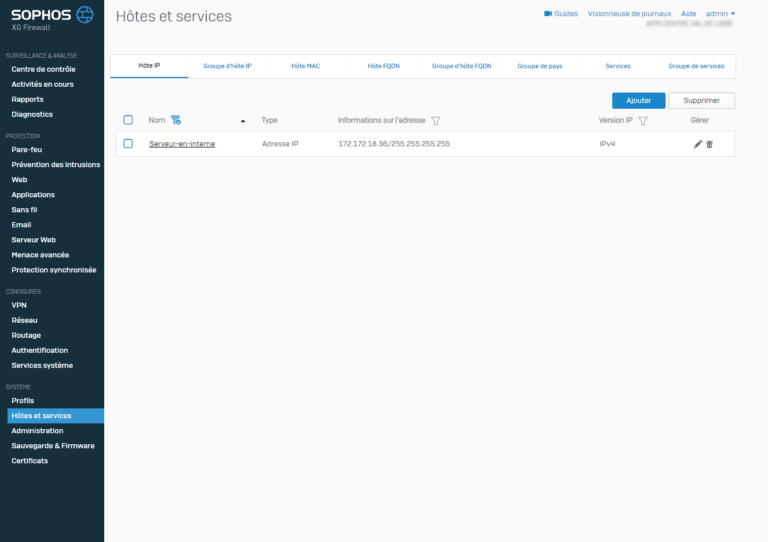768x542 pixels.
Task: Click the Aide link
Action: pyautogui.click(x=688, y=14)
